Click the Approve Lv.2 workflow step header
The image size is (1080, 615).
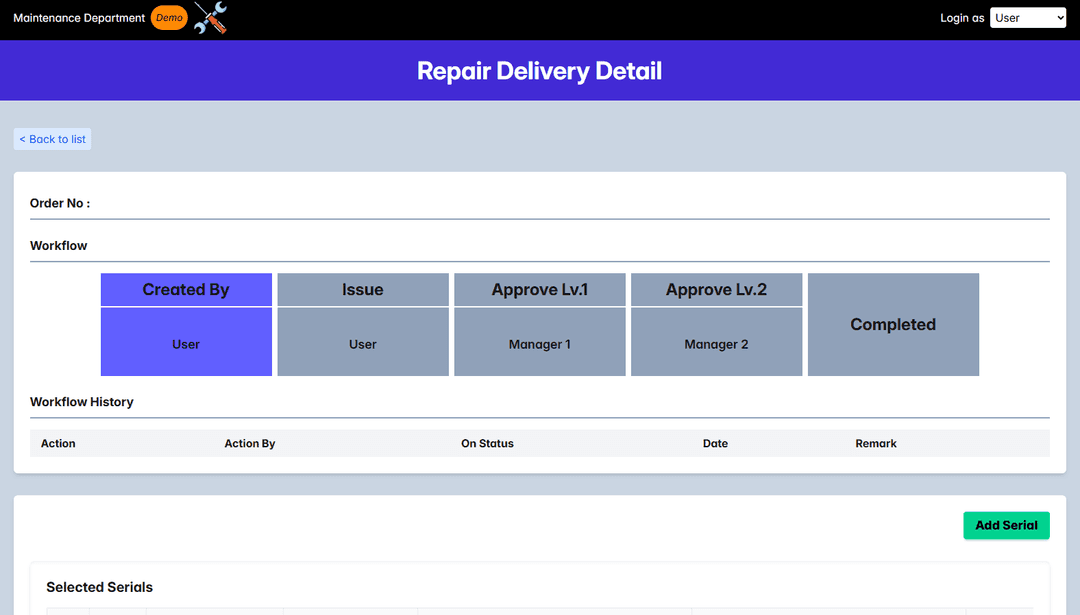pyautogui.click(x=716, y=290)
